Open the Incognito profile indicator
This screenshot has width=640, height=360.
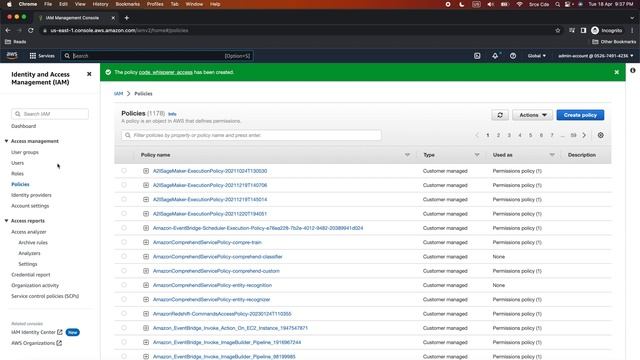click(x=607, y=30)
